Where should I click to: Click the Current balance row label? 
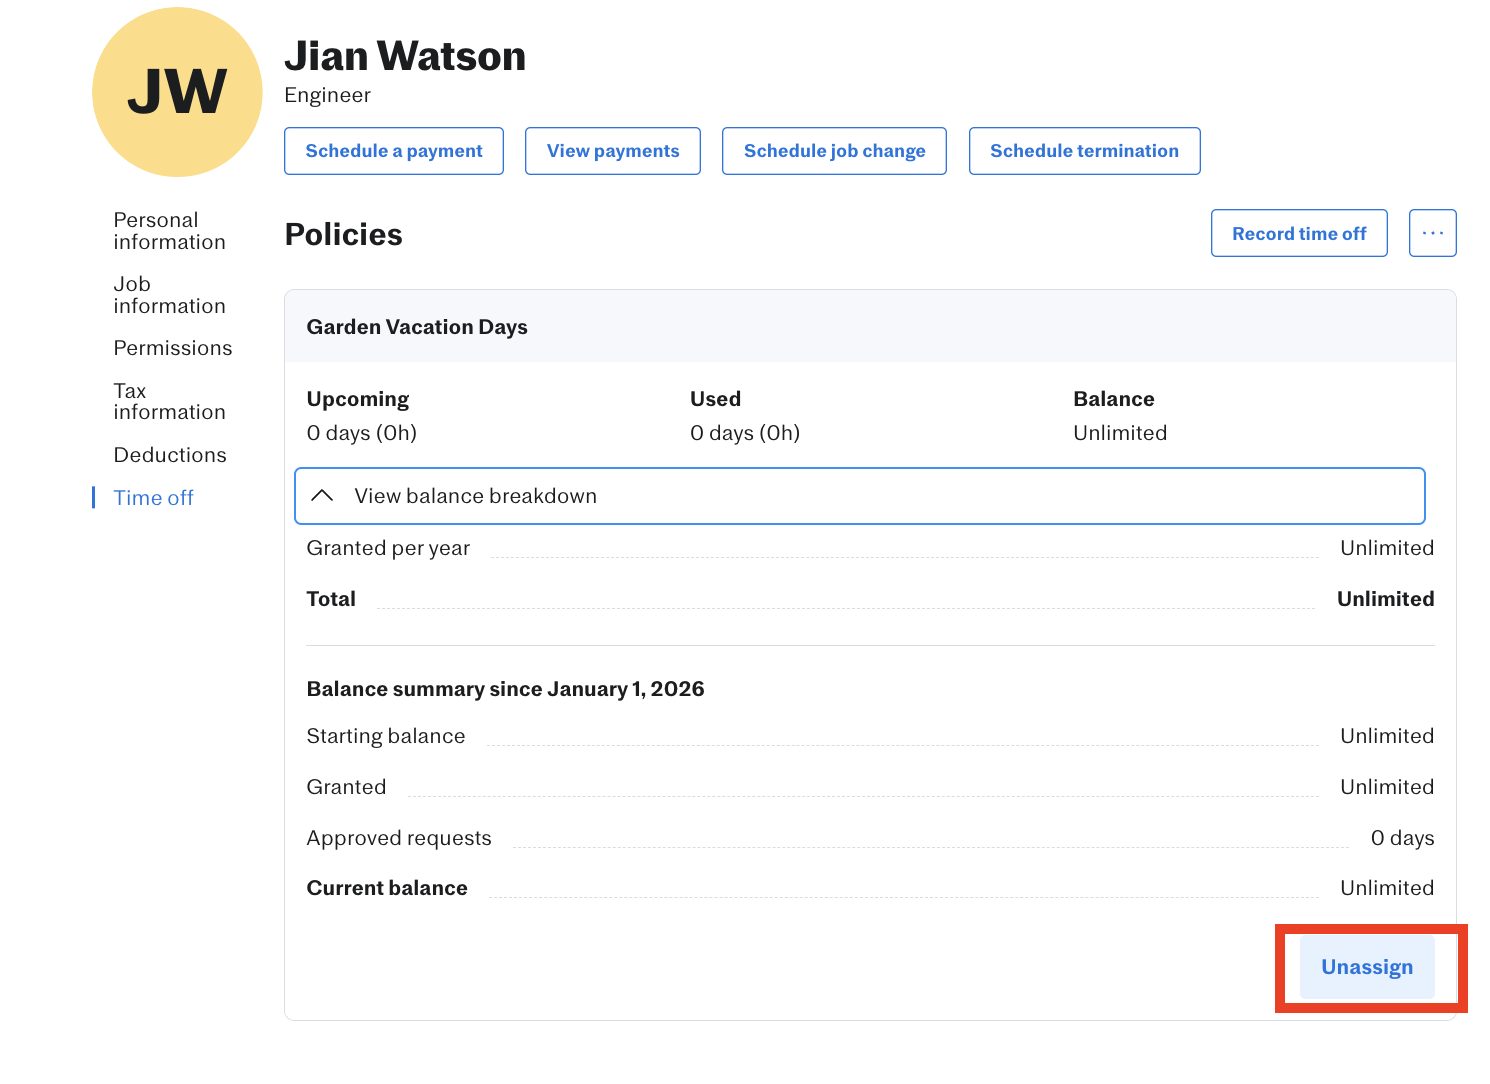click(x=387, y=888)
